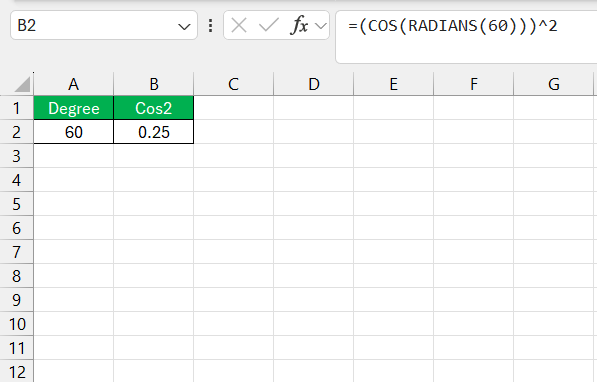The width and height of the screenshot is (597, 382).
Task: Select column D header
Action: pyautogui.click(x=314, y=84)
